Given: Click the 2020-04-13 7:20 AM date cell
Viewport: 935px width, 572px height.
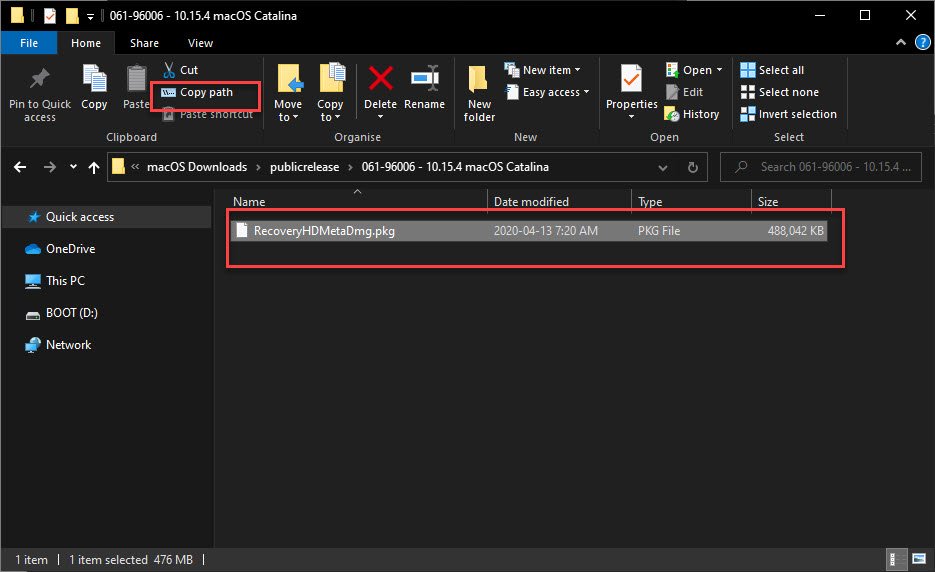Looking at the screenshot, I should click(x=546, y=231).
